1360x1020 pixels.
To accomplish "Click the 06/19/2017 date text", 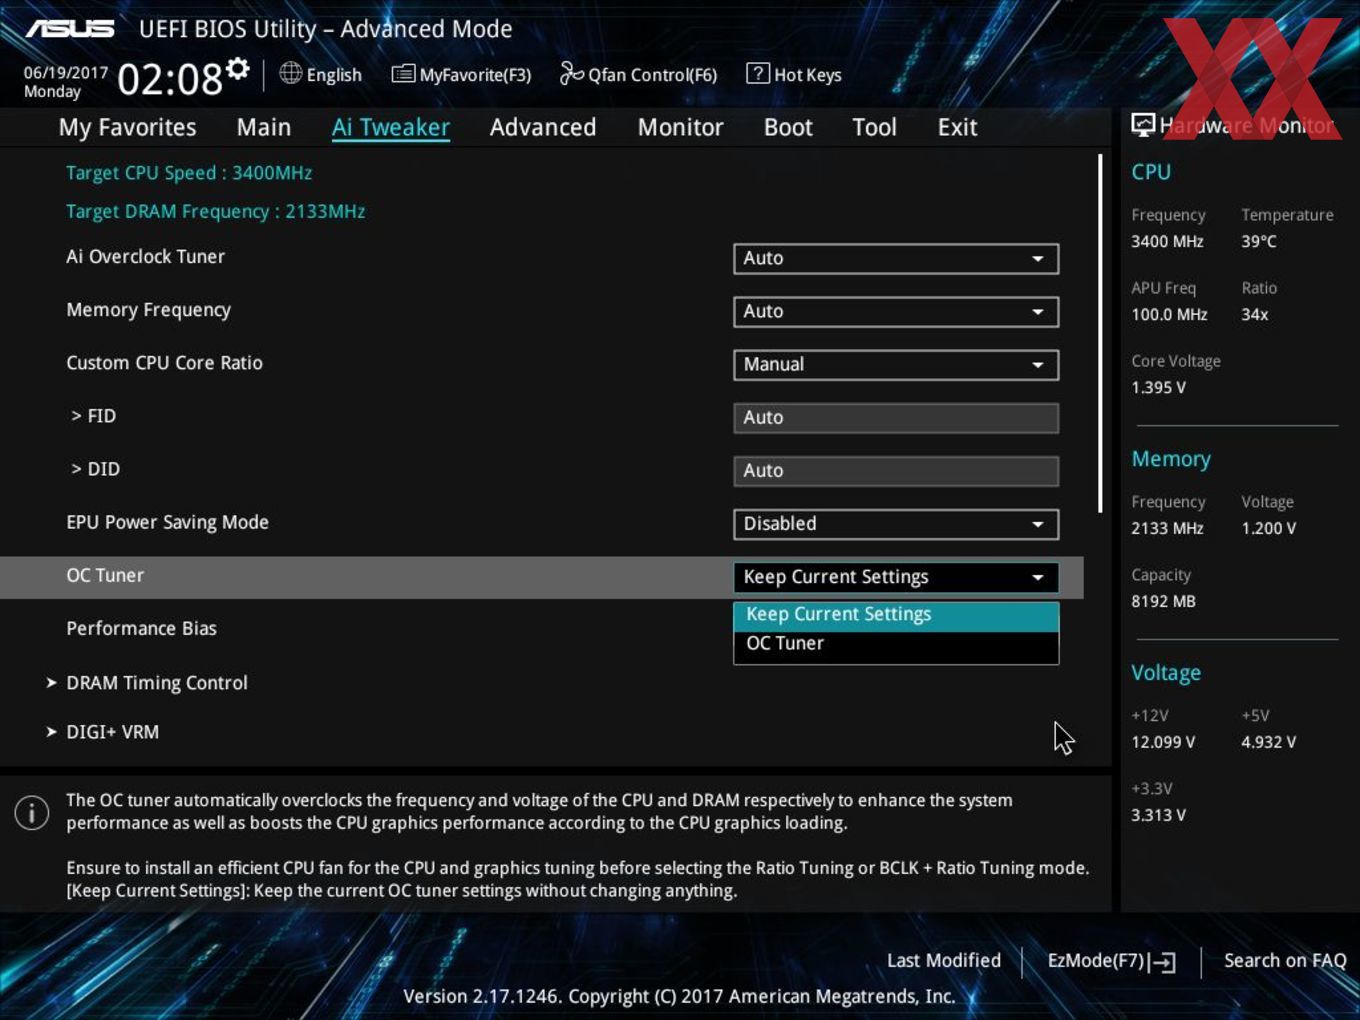I will click(66, 72).
